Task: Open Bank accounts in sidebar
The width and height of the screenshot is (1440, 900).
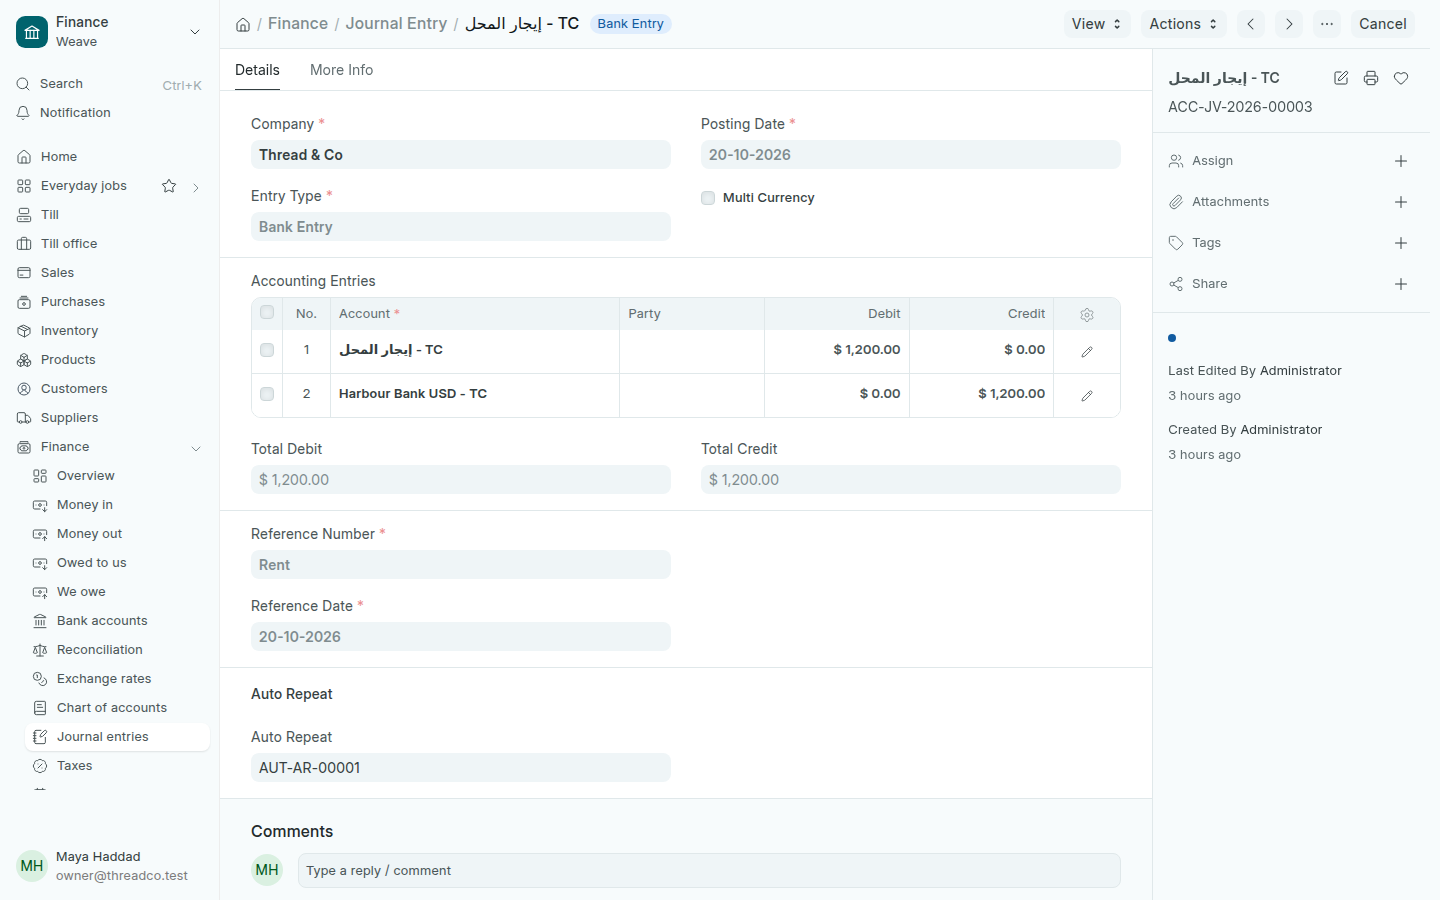Action: coord(118,621)
